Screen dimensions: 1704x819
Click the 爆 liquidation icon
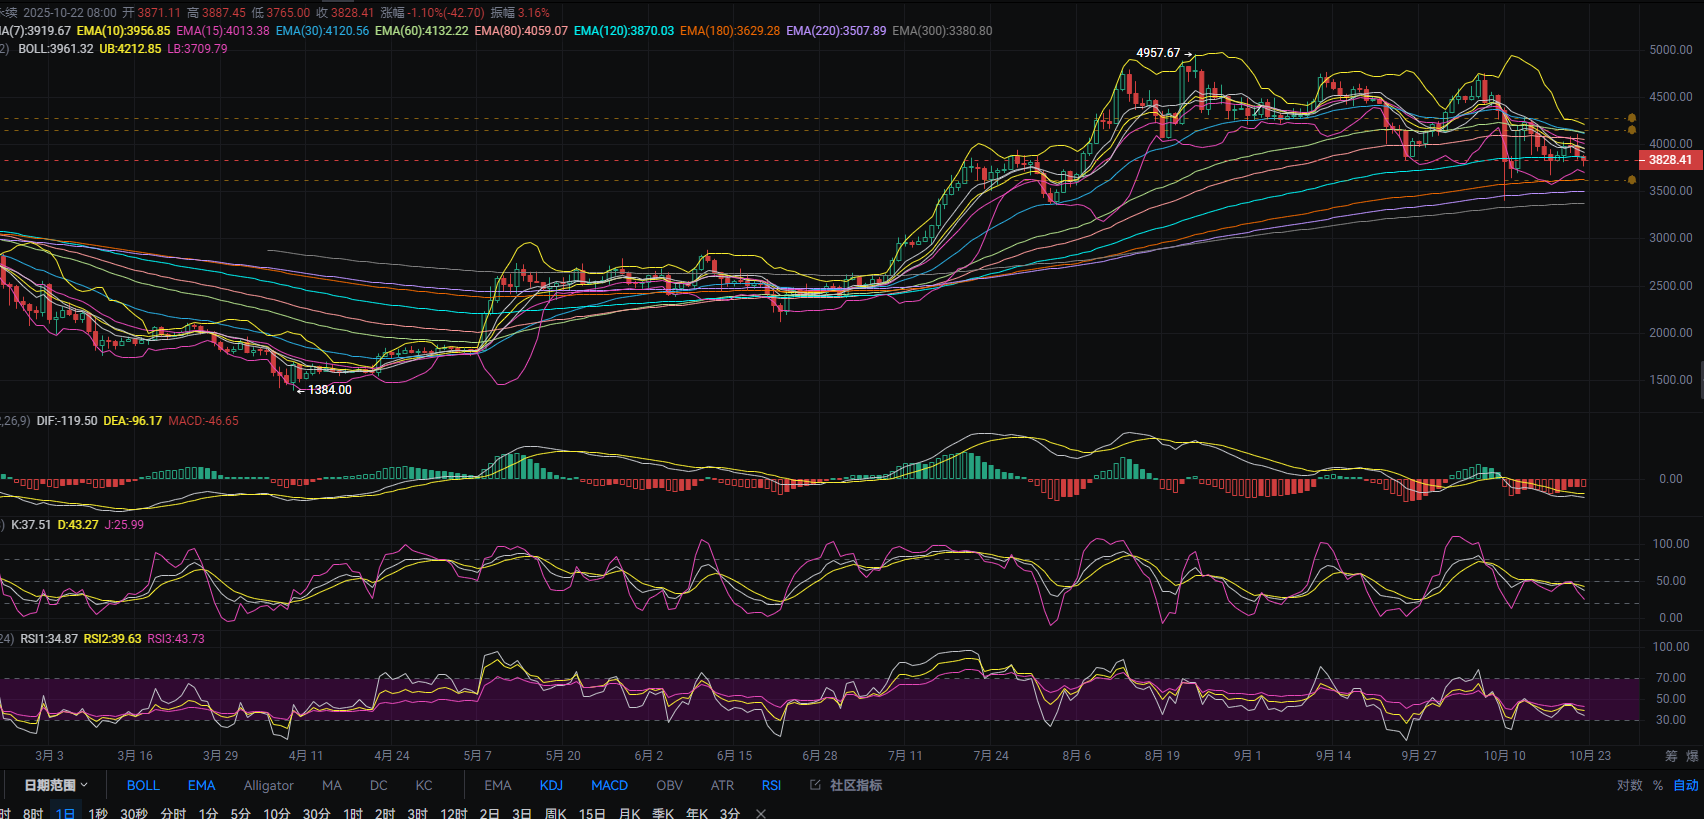click(x=1692, y=756)
